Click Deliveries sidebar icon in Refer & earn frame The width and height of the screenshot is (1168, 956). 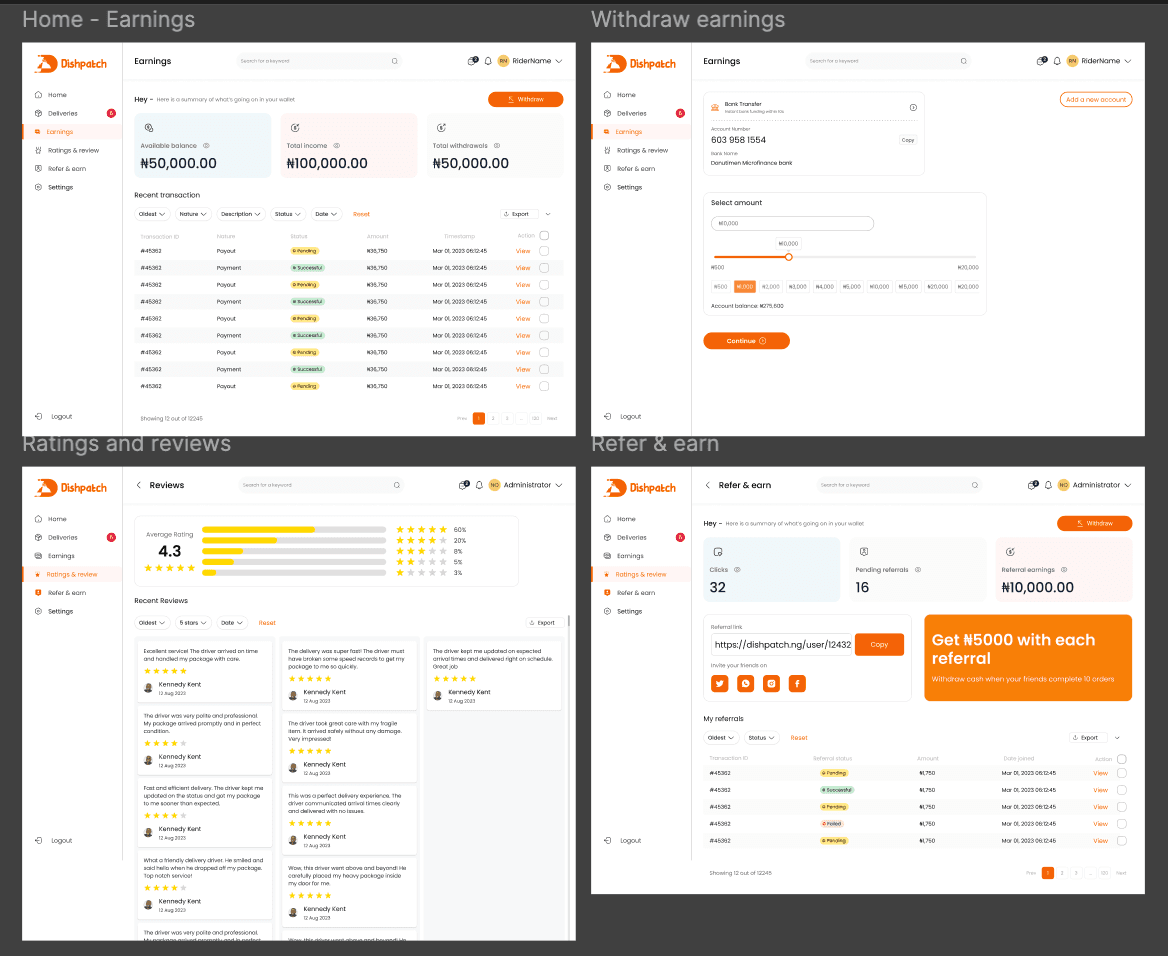607,537
